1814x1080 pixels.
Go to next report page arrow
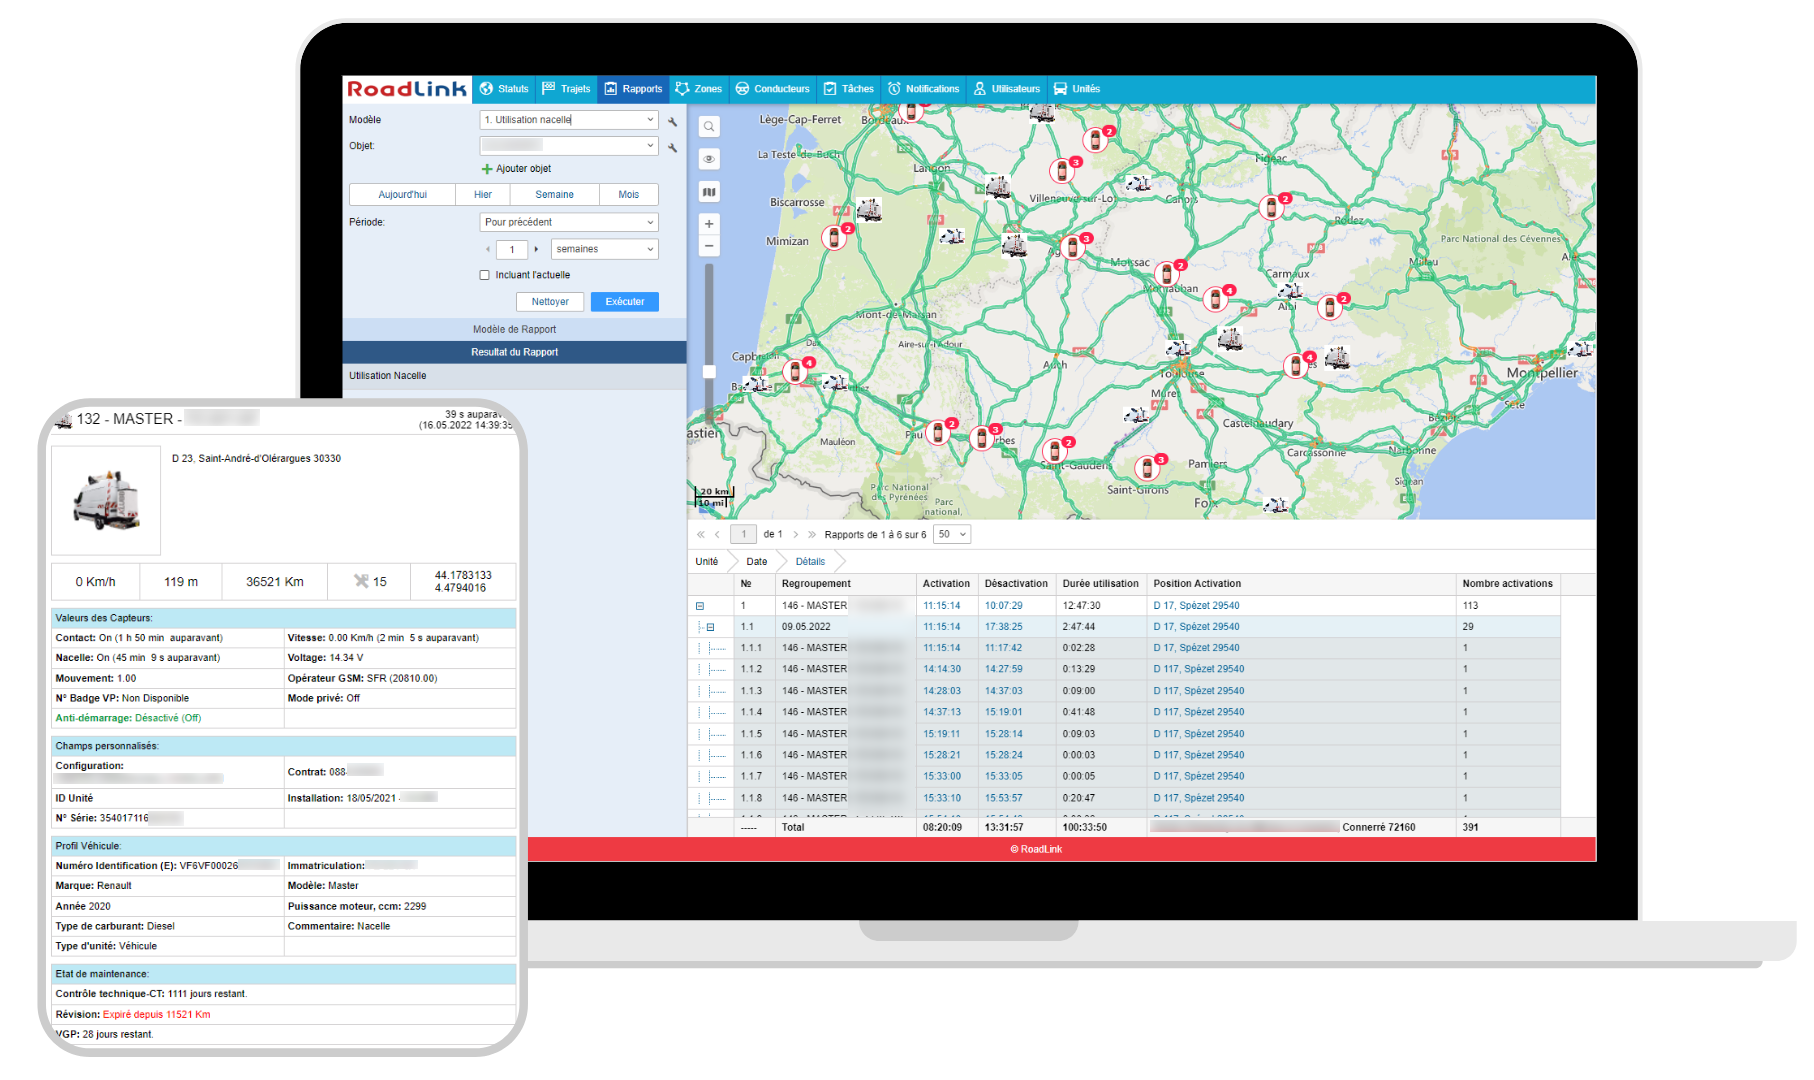tap(796, 534)
